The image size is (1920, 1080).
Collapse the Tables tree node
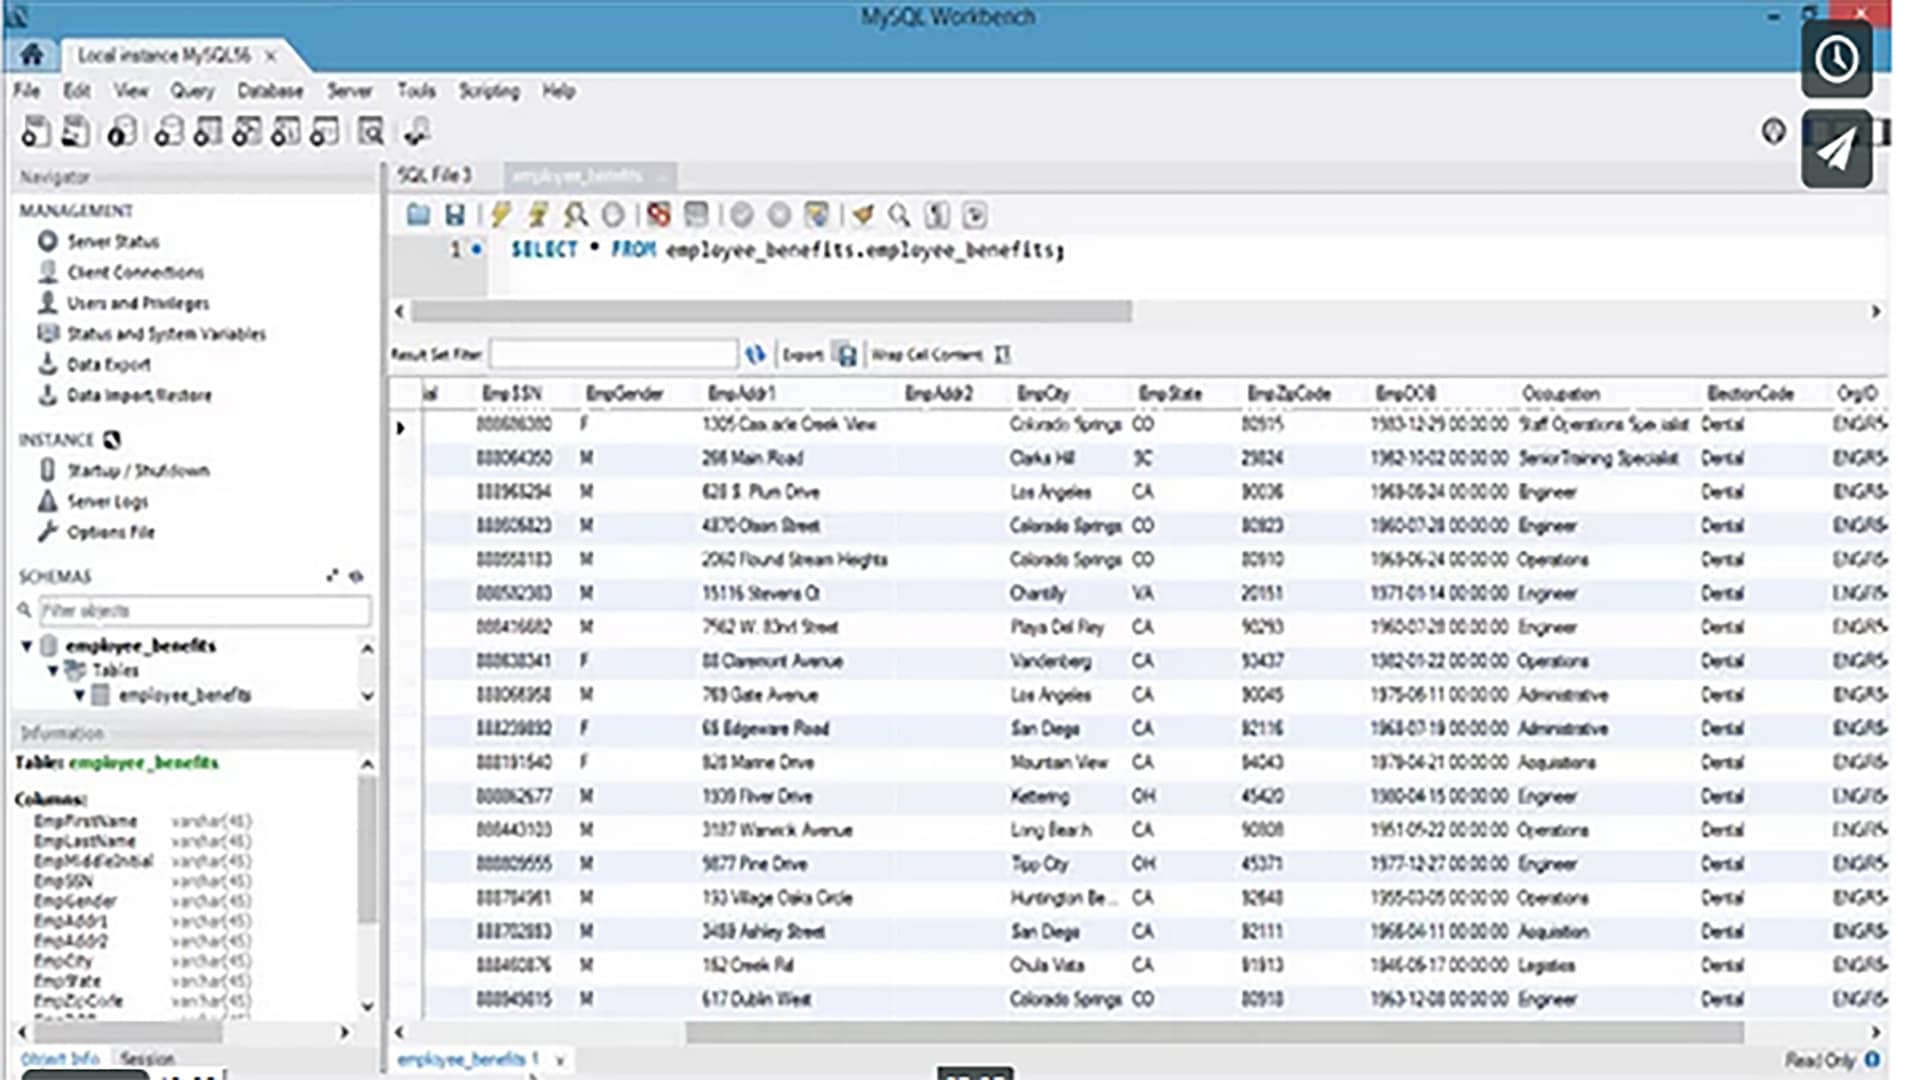click(53, 670)
